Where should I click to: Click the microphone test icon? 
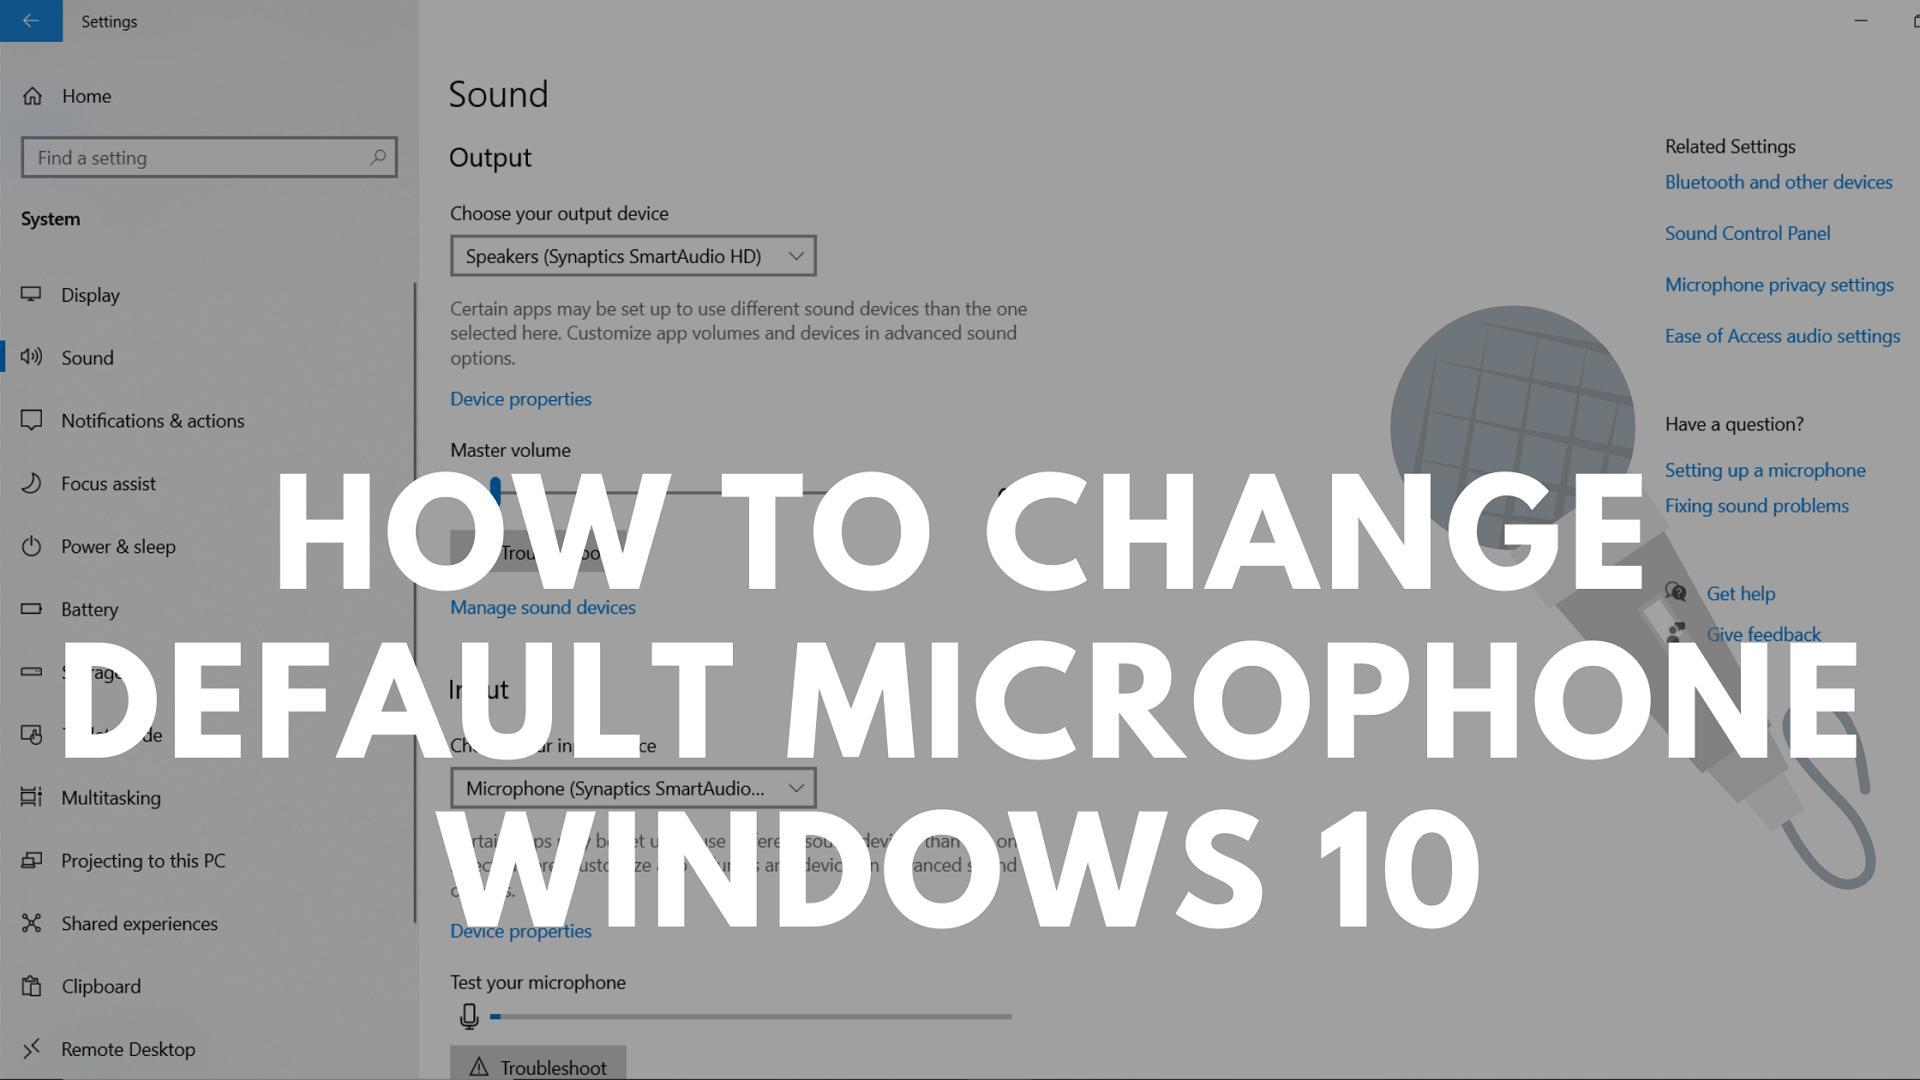point(468,1015)
